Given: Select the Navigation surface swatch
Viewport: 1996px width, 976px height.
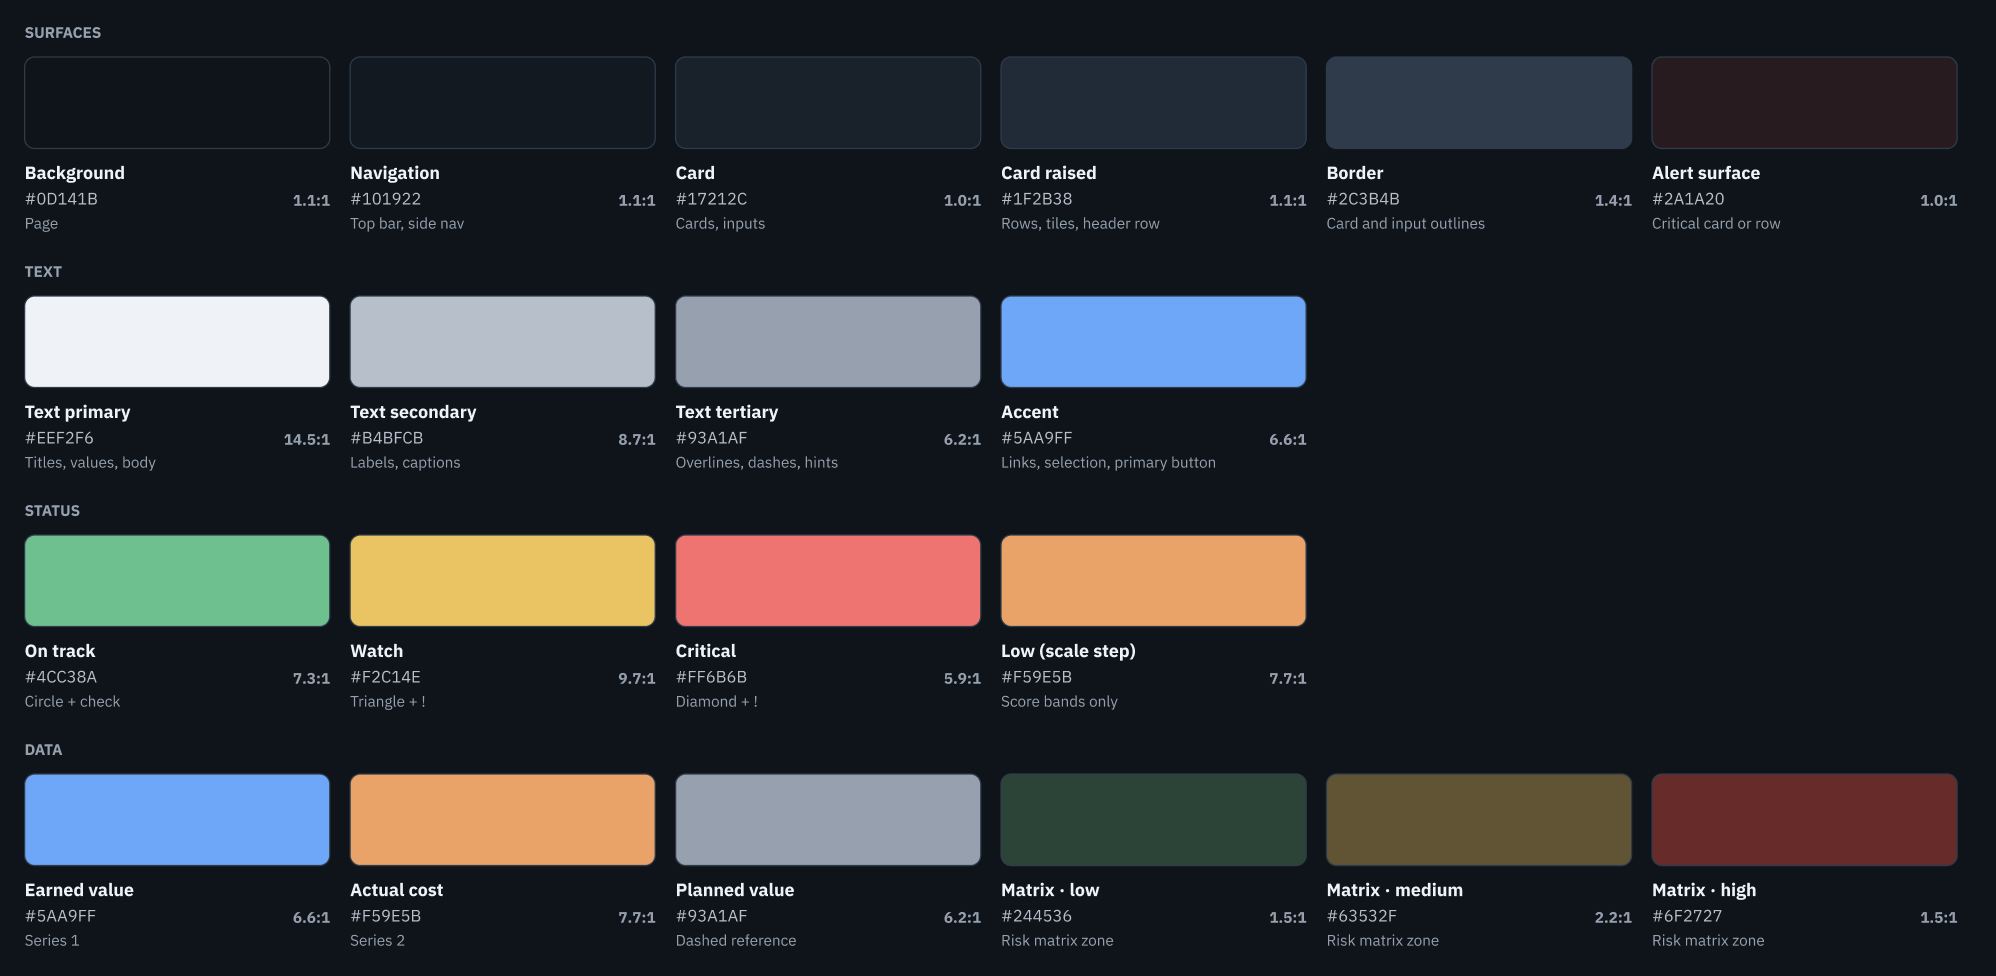Looking at the screenshot, I should pyautogui.click(x=503, y=103).
